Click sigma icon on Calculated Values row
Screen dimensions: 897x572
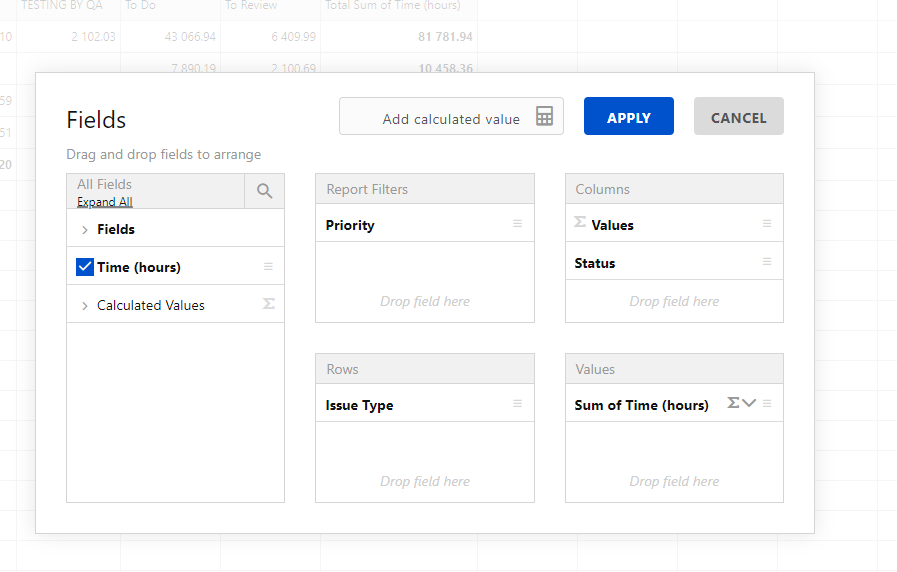click(268, 304)
